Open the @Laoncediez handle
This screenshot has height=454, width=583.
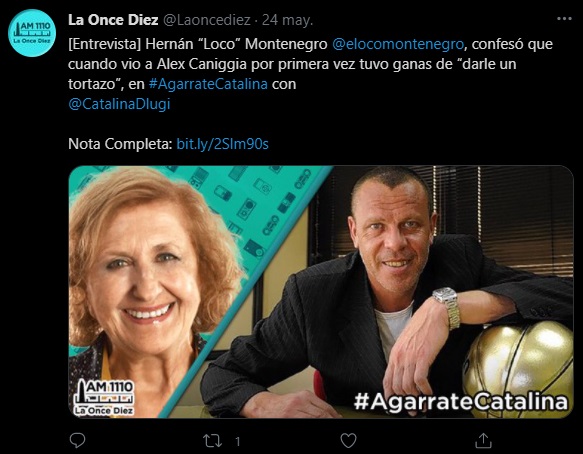[207, 20]
